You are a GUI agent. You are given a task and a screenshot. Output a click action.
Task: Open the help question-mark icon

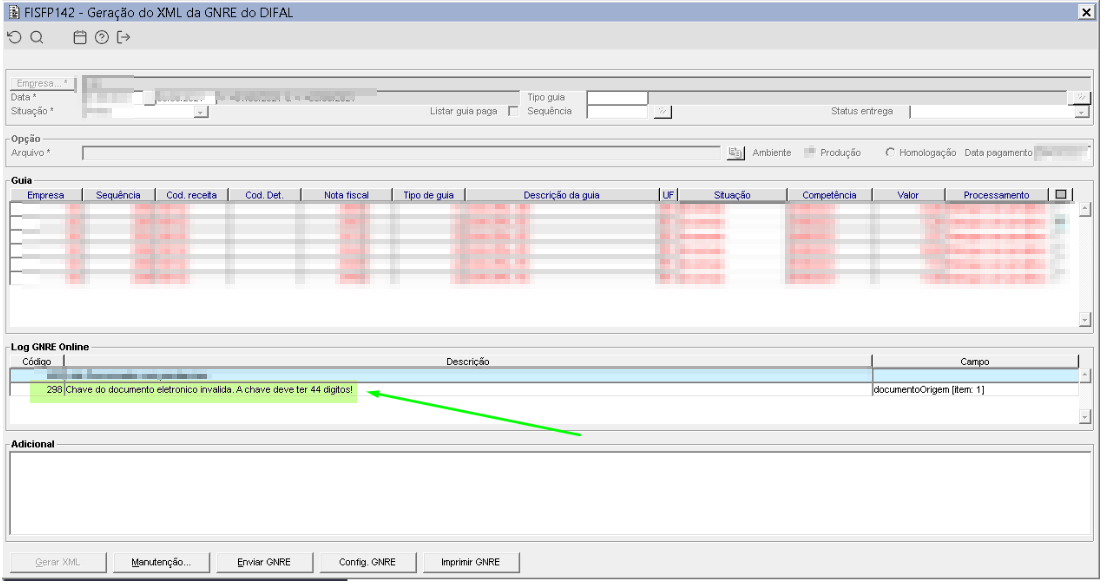coord(102,37)
